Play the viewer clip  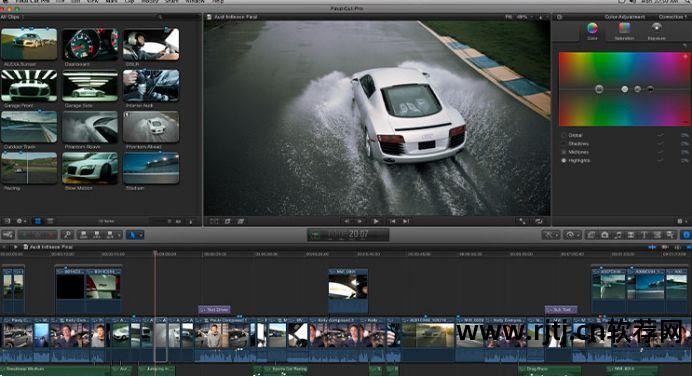376,221
